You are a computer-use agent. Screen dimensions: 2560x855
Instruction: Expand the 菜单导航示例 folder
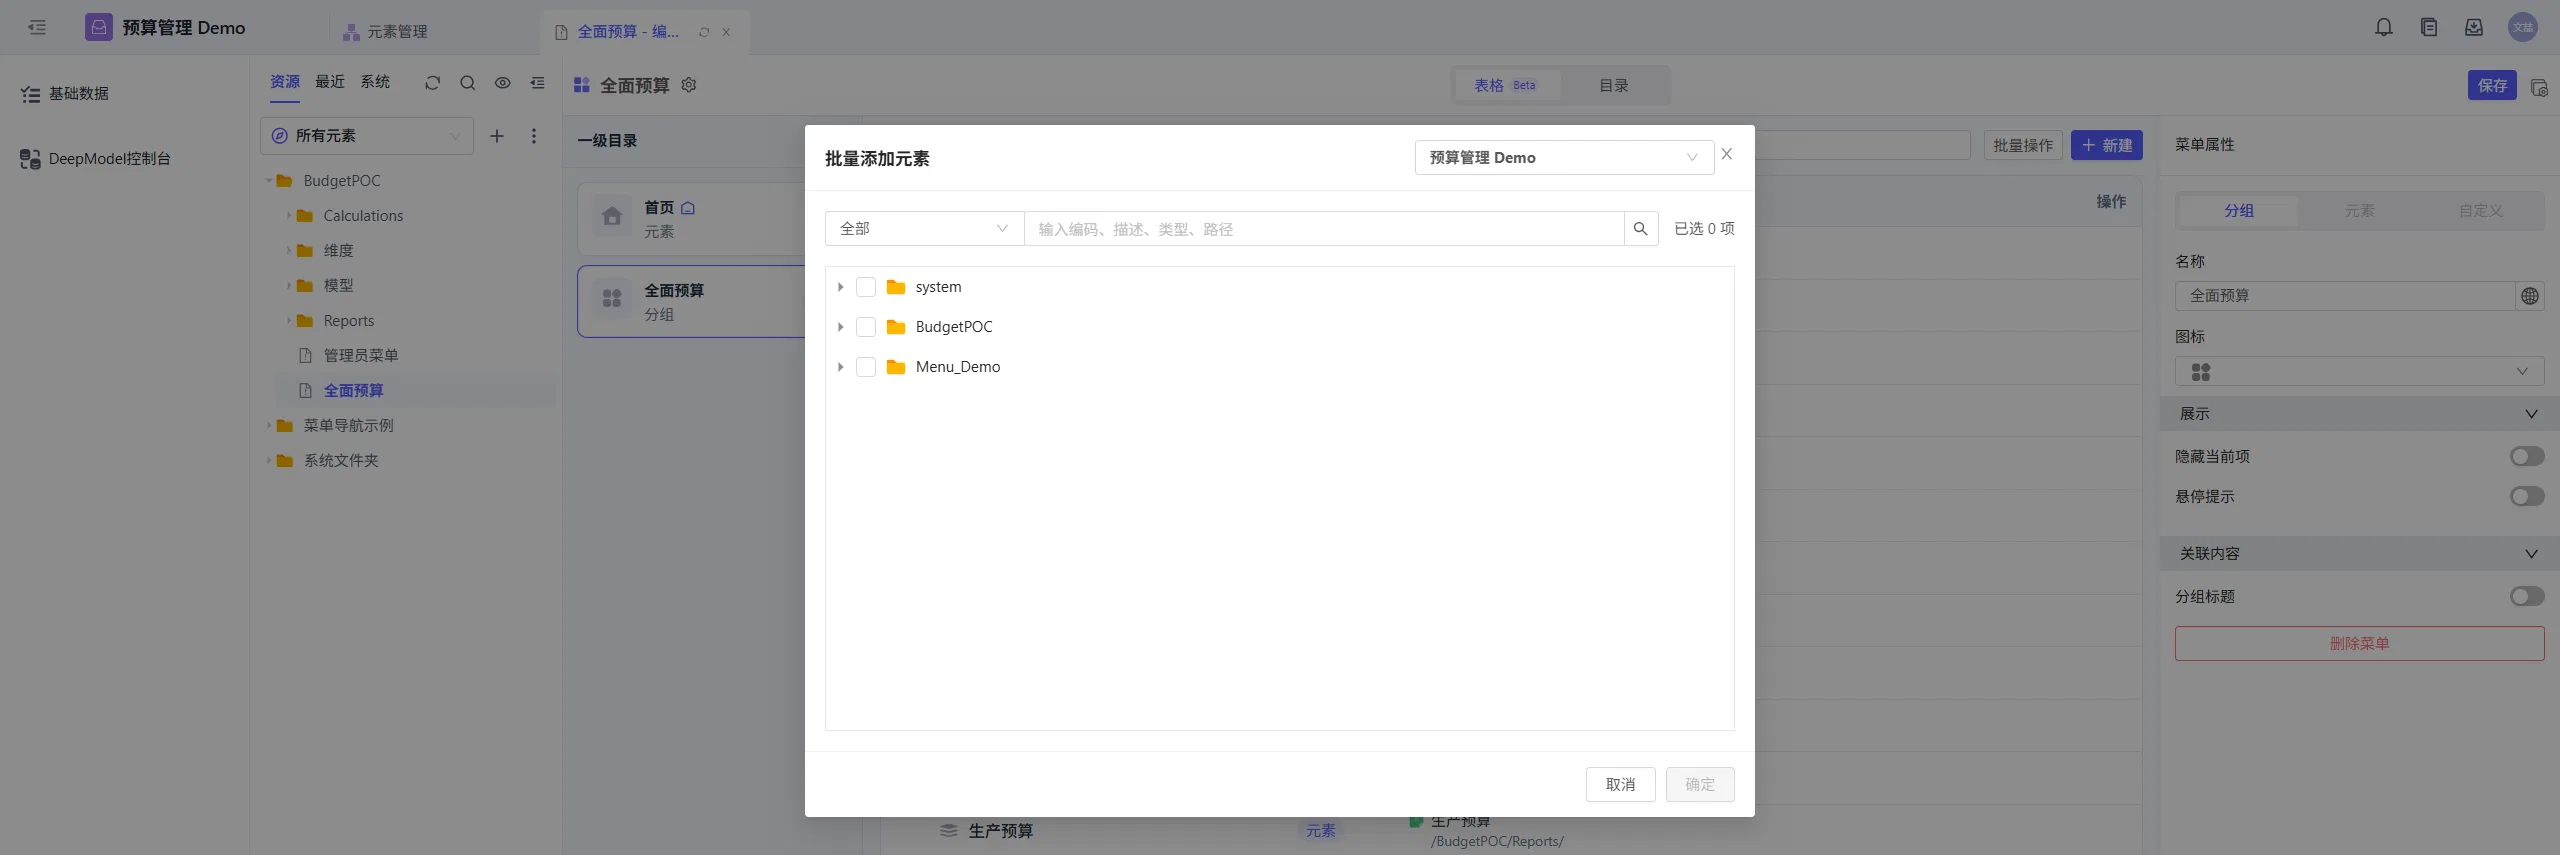pyautogui.click(x=269, y=426)
